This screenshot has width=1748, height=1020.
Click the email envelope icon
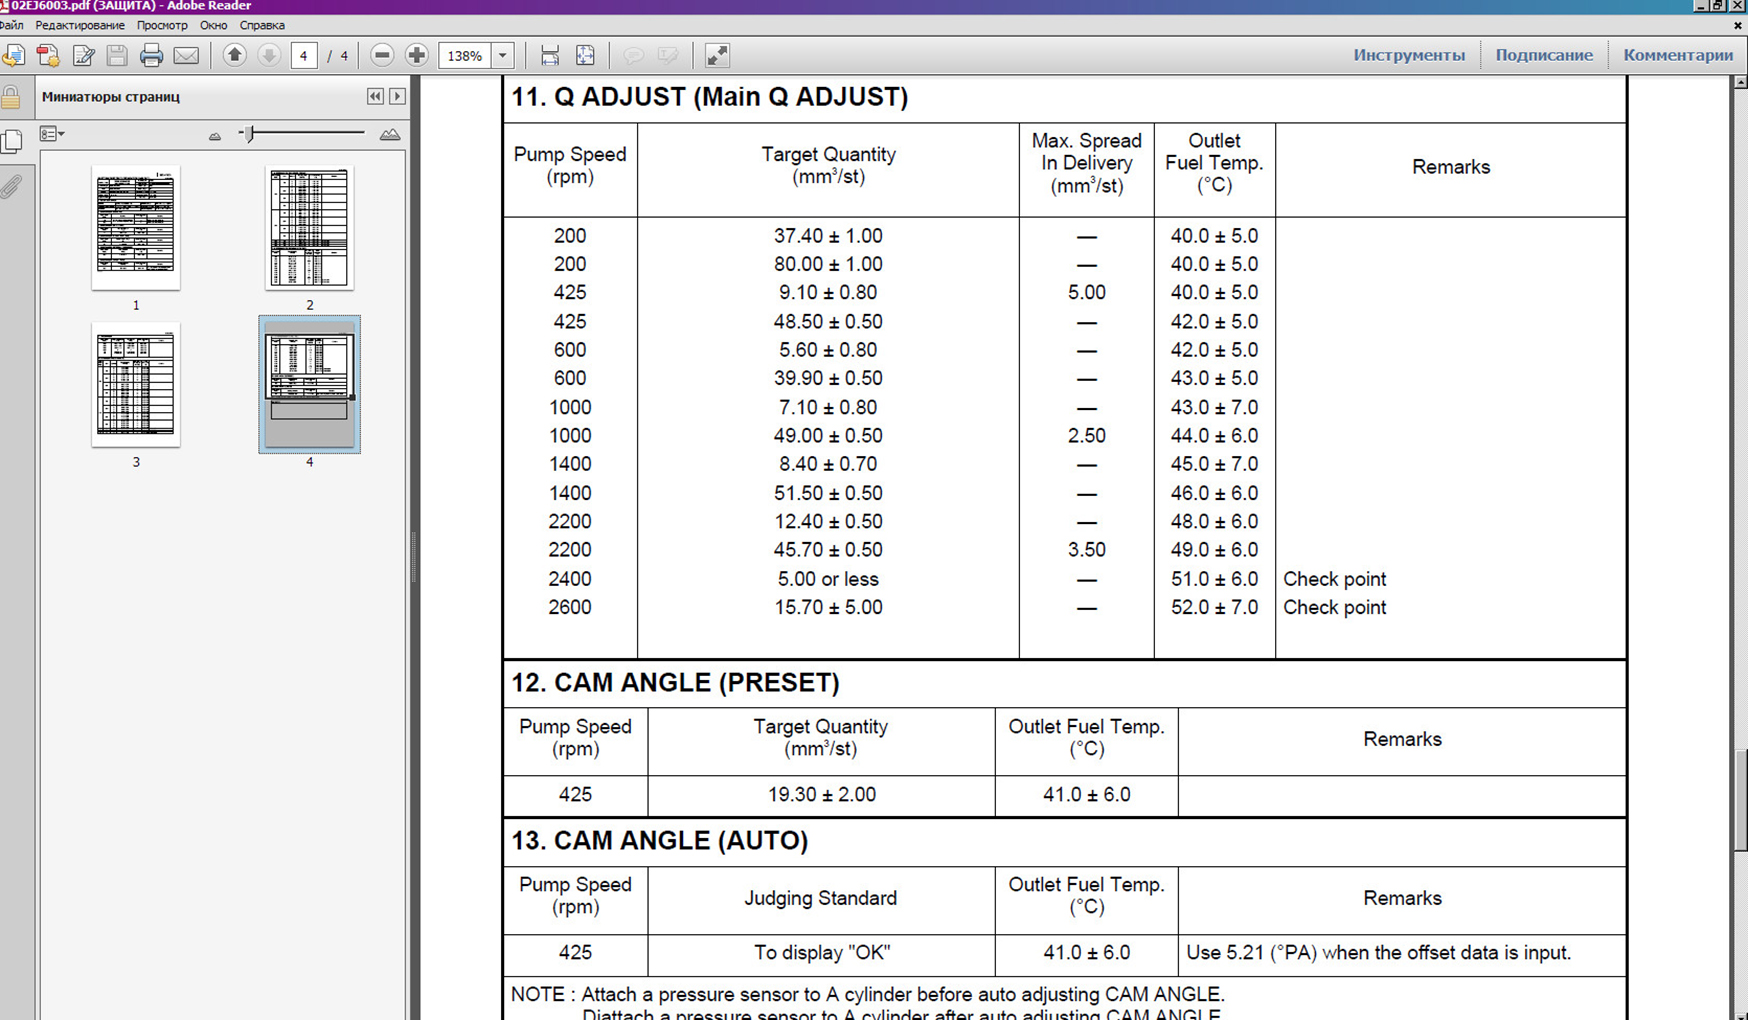(186, 56)
